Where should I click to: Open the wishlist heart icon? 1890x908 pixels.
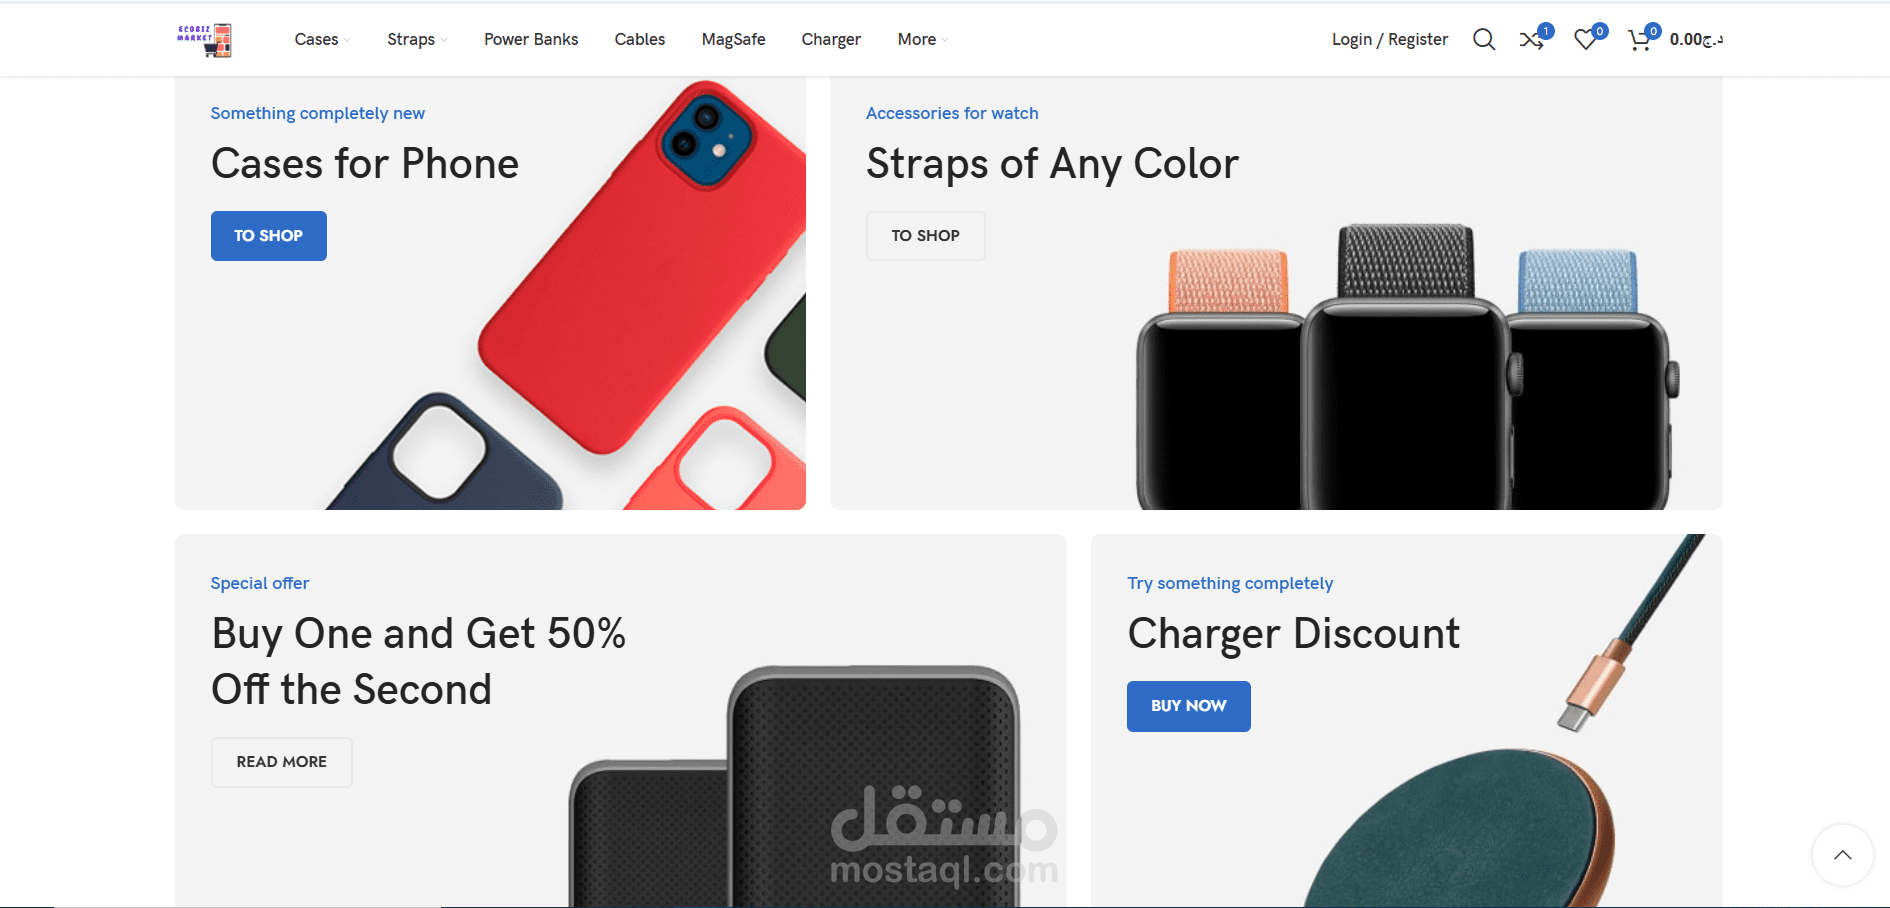point(1586,40)
